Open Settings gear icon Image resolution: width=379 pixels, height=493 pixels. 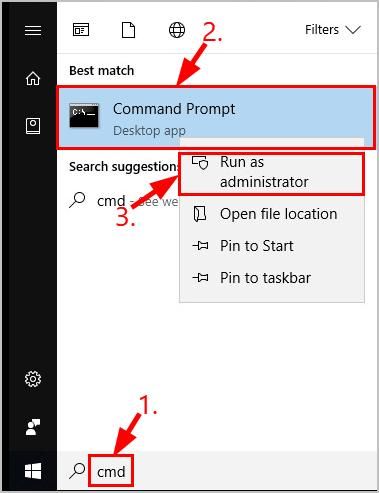pyautogui.click(x=33, y=379)
